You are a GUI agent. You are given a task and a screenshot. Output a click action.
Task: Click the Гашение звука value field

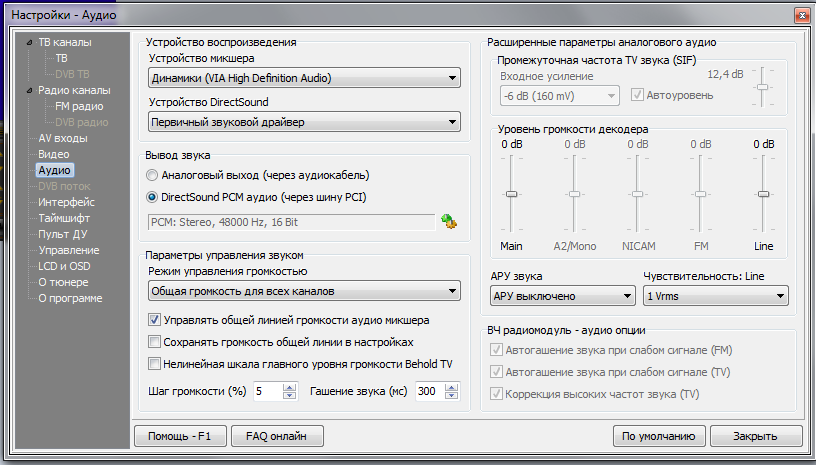(x=429, y=391)
